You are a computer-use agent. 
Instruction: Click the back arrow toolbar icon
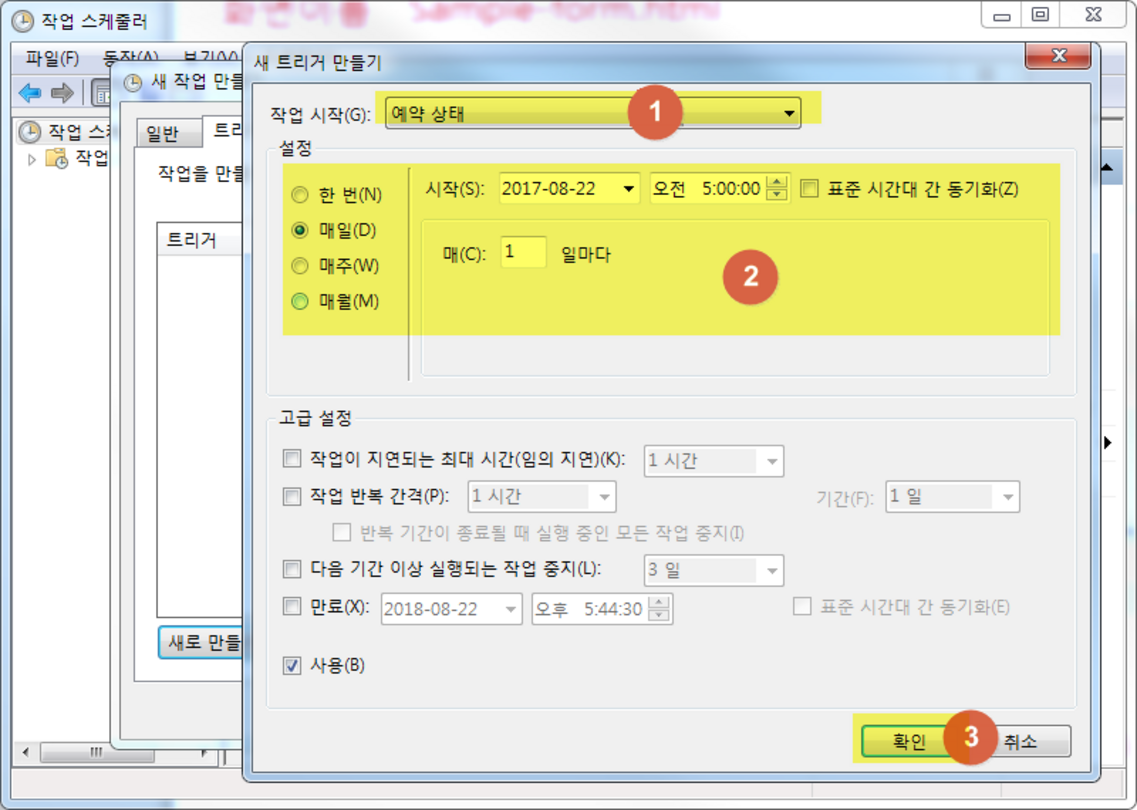30,93
